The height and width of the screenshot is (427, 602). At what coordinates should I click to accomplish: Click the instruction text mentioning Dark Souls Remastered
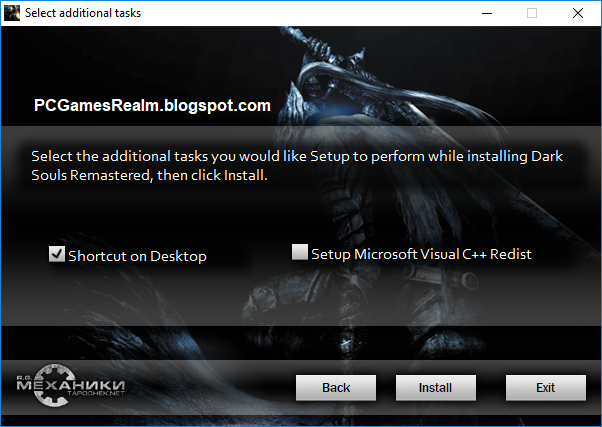point(297,166)
